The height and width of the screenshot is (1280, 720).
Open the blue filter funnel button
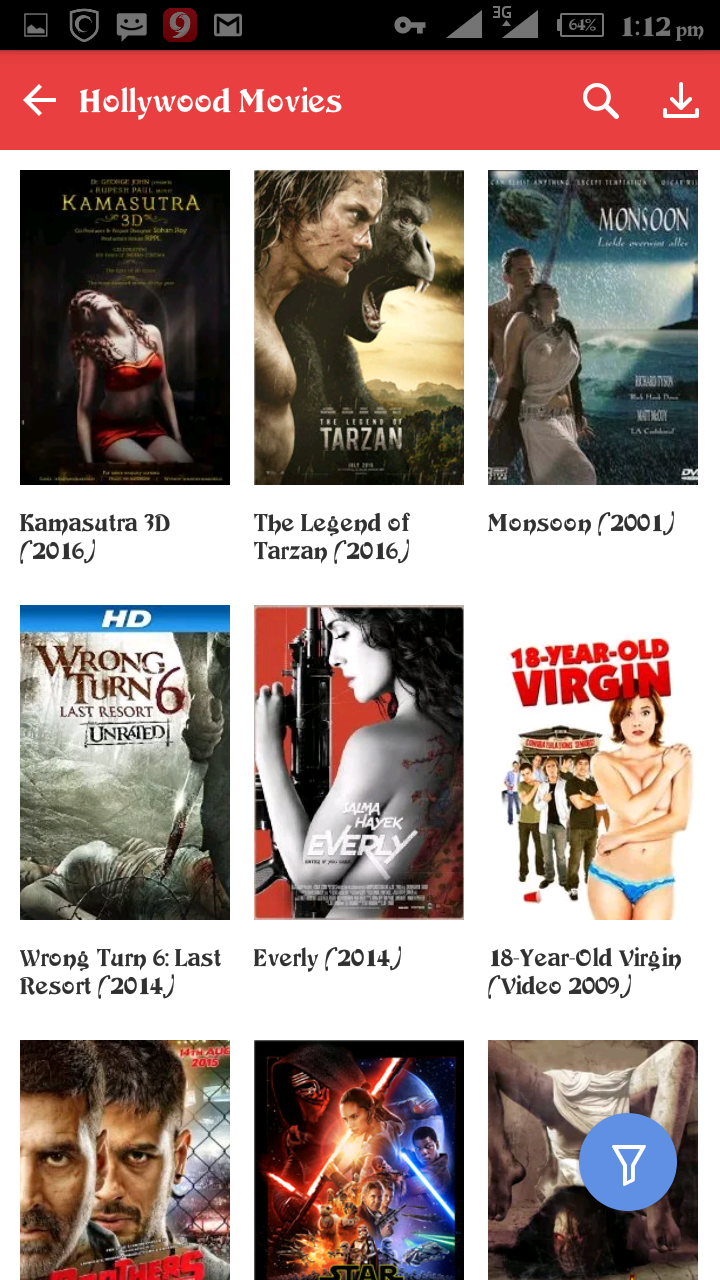click(628, 1162)
